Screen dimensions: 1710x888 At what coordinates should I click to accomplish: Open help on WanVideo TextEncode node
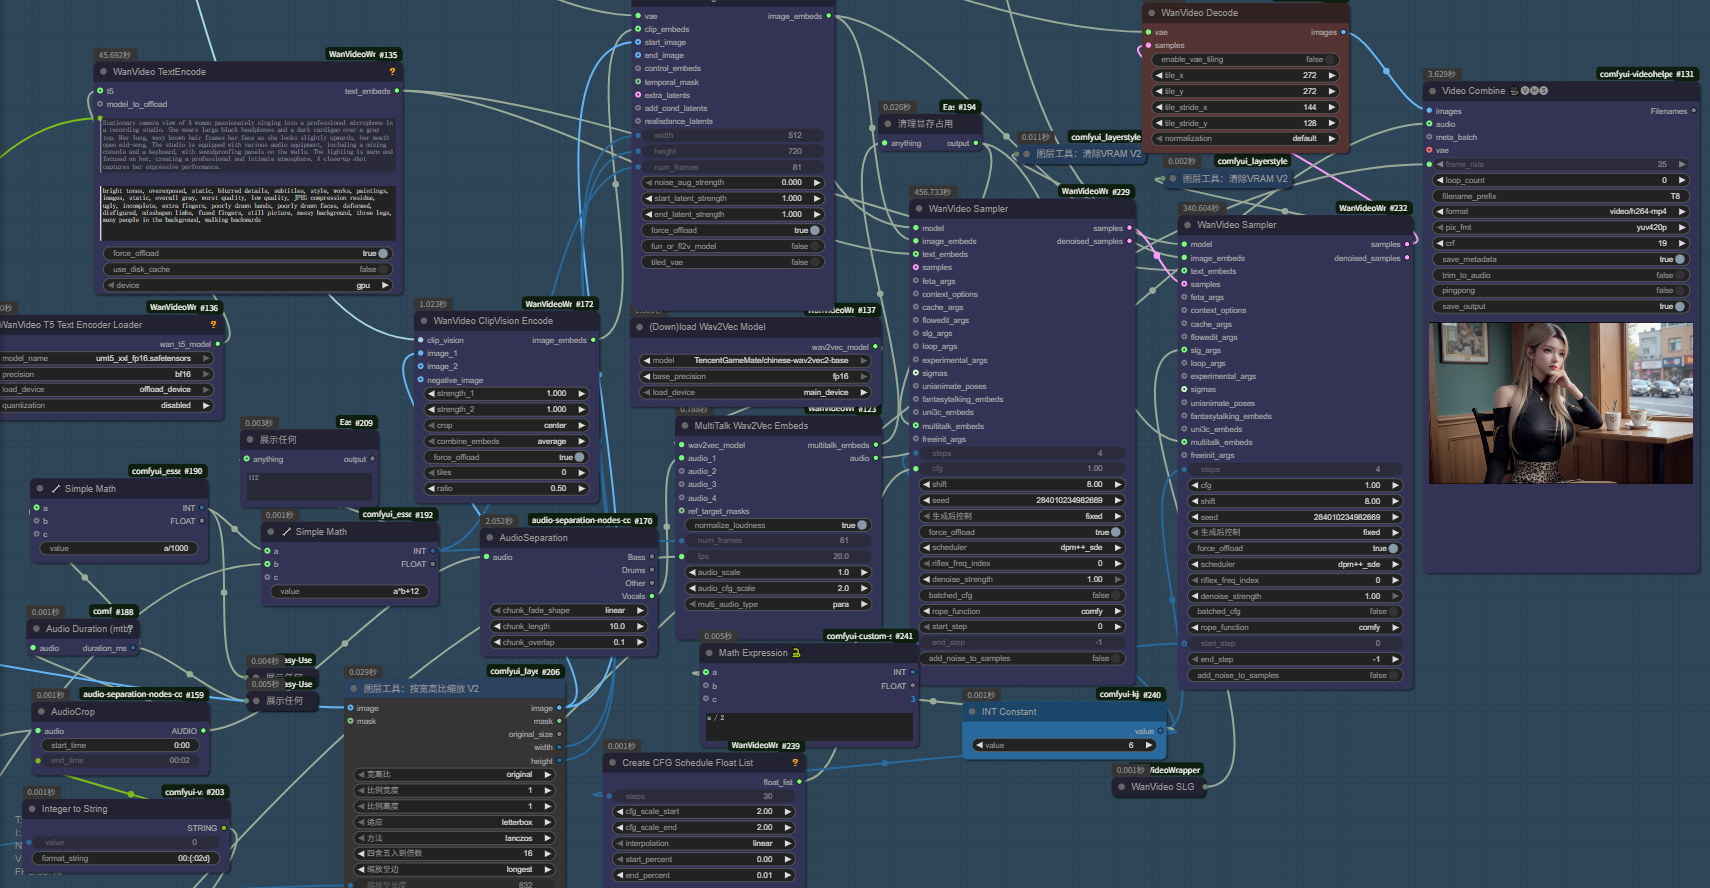pos(392,71)
